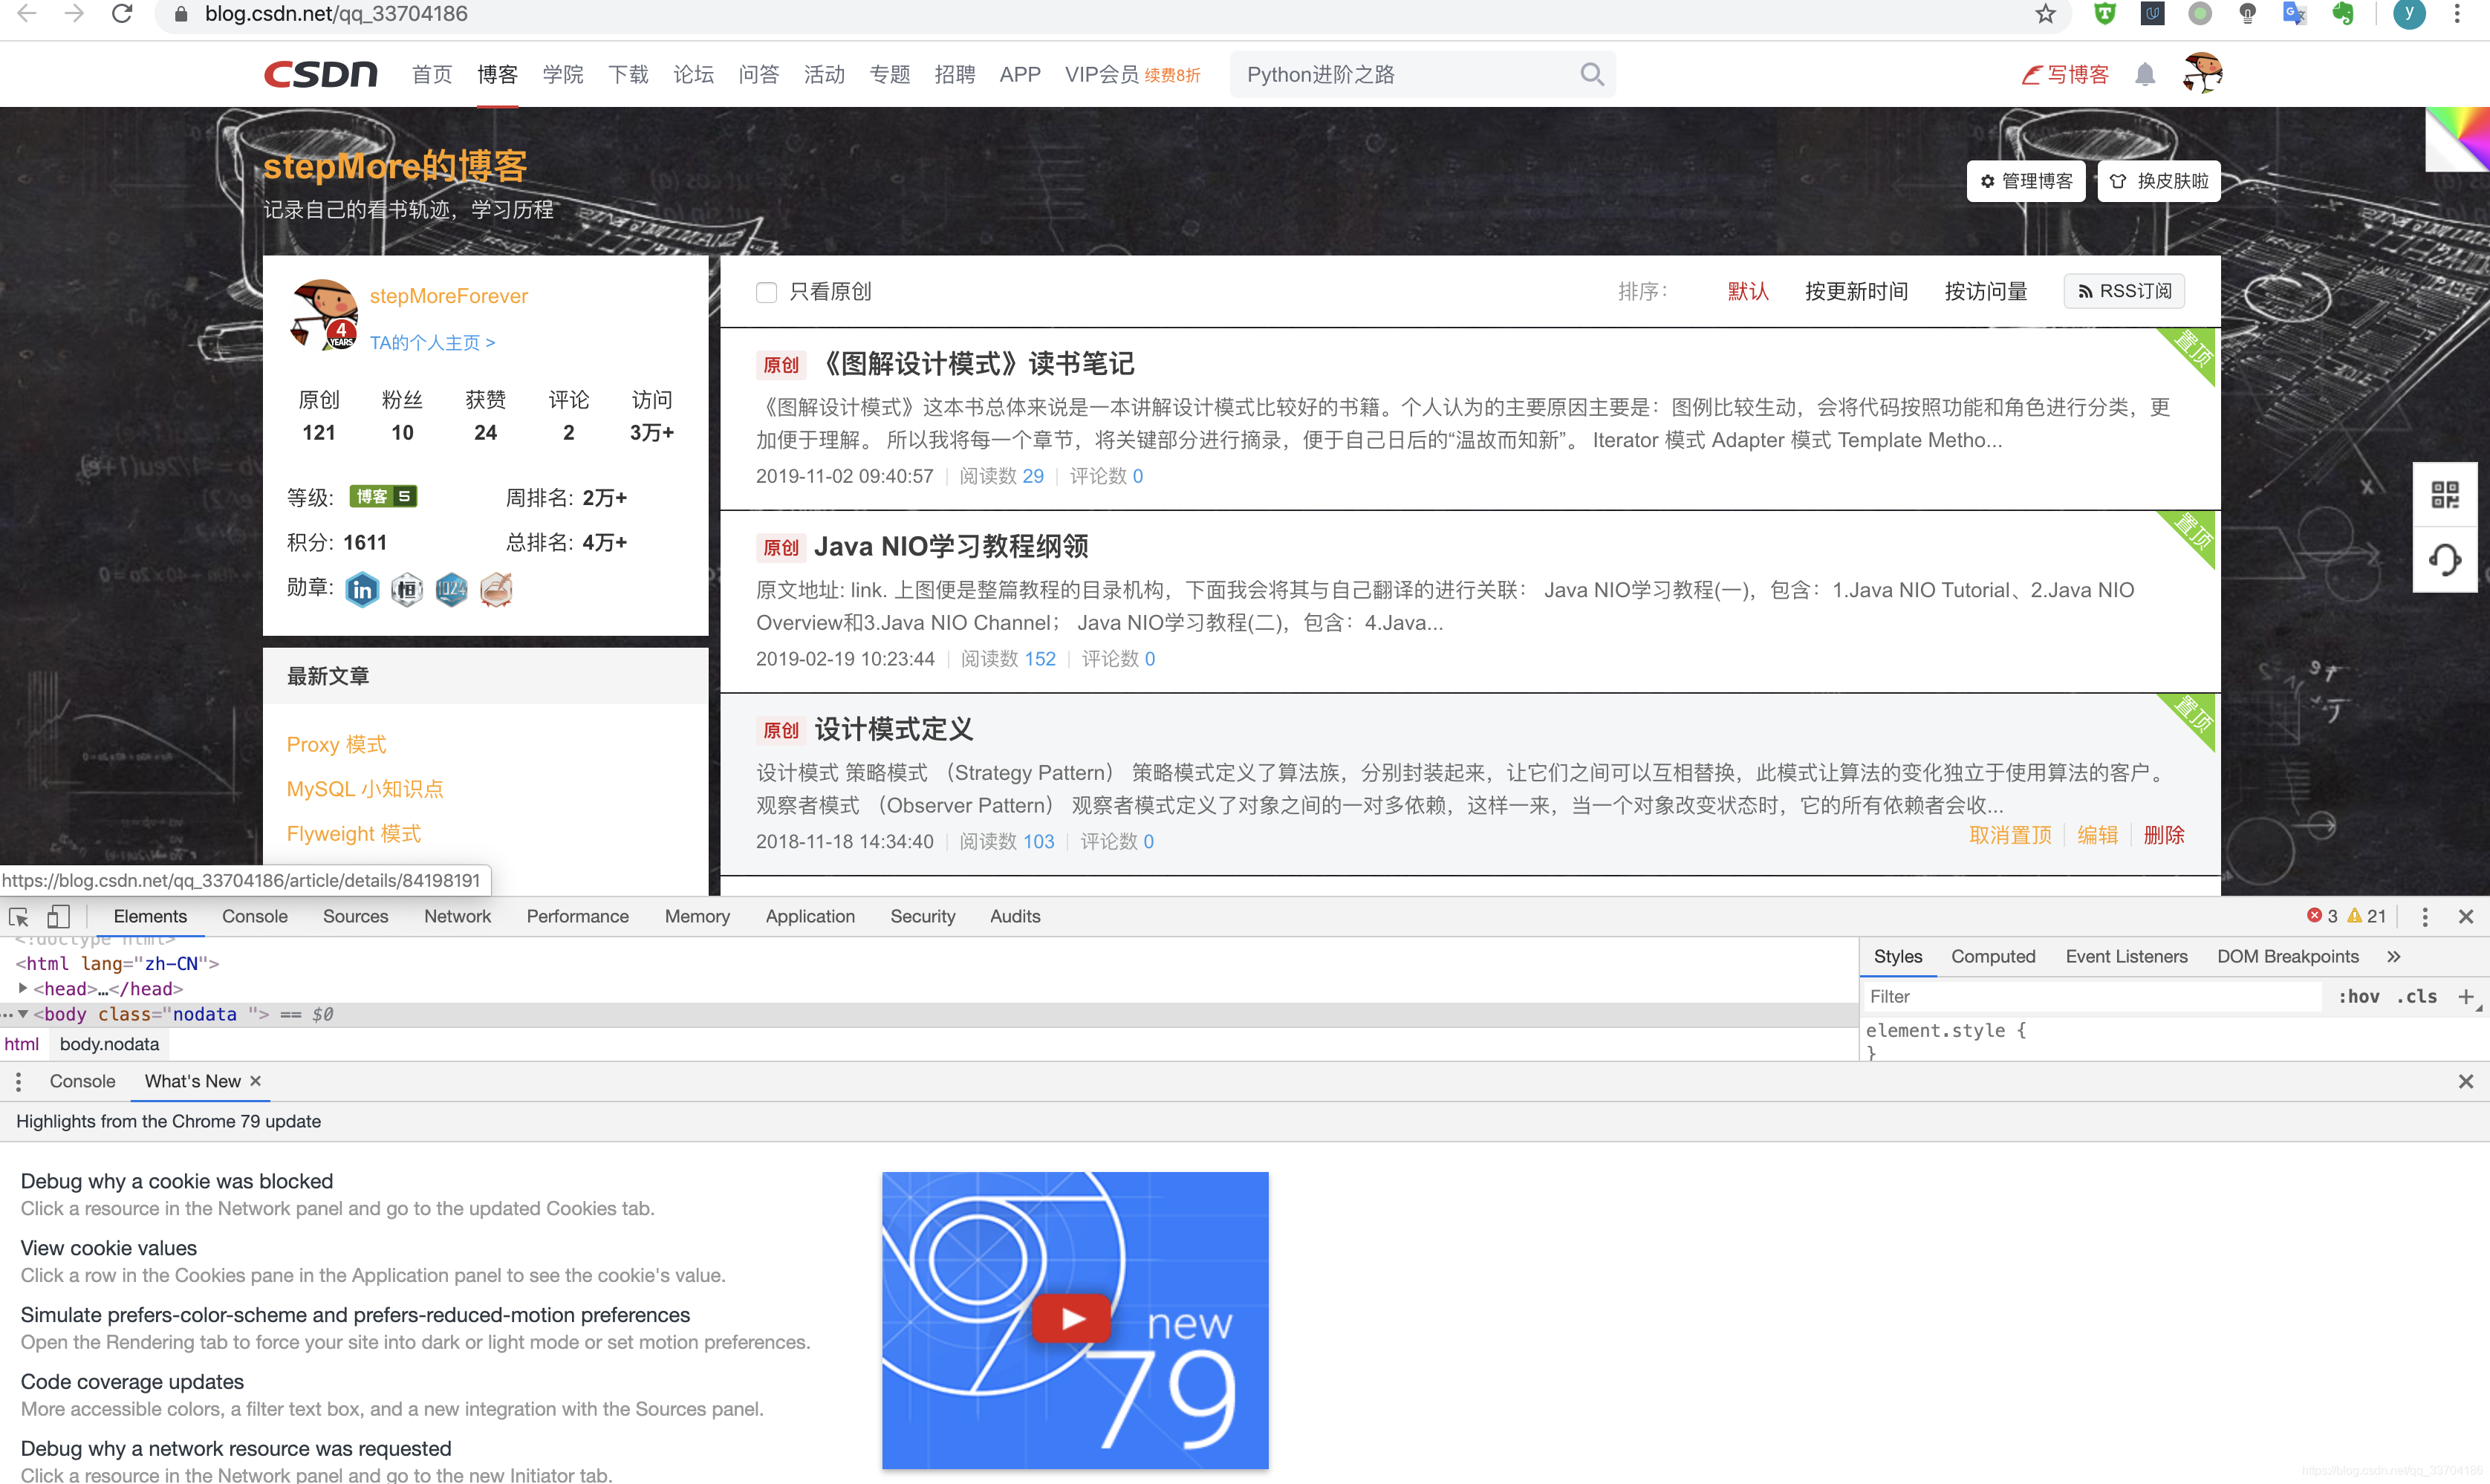Switch to the Network tab
Screen dimensions: 2490x1484
coord(457,916)
